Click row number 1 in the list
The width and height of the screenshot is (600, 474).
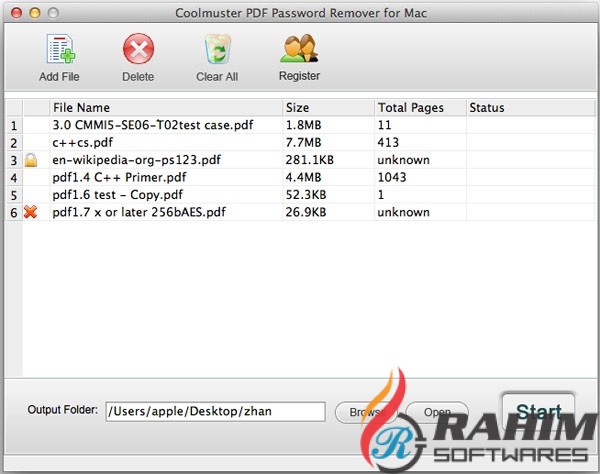14,125
